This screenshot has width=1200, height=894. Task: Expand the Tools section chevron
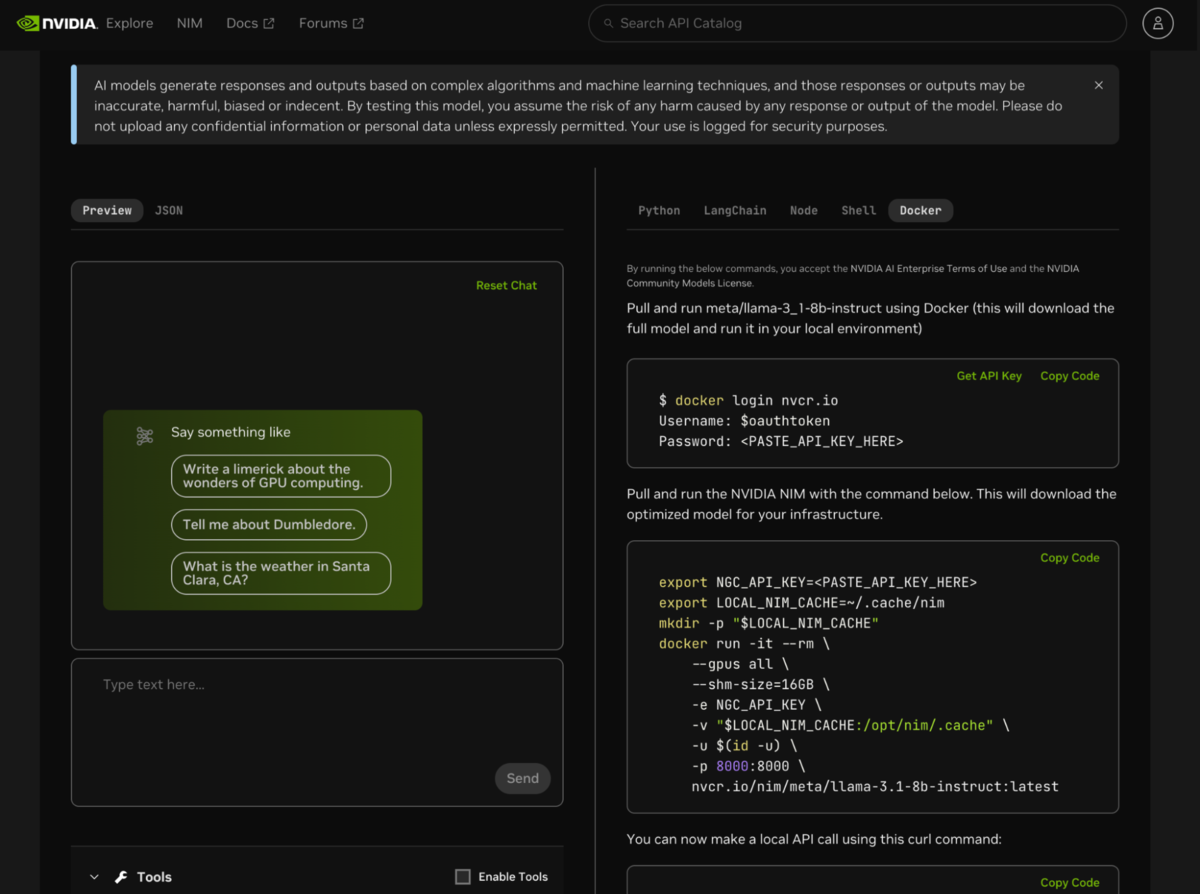(94, 877)
